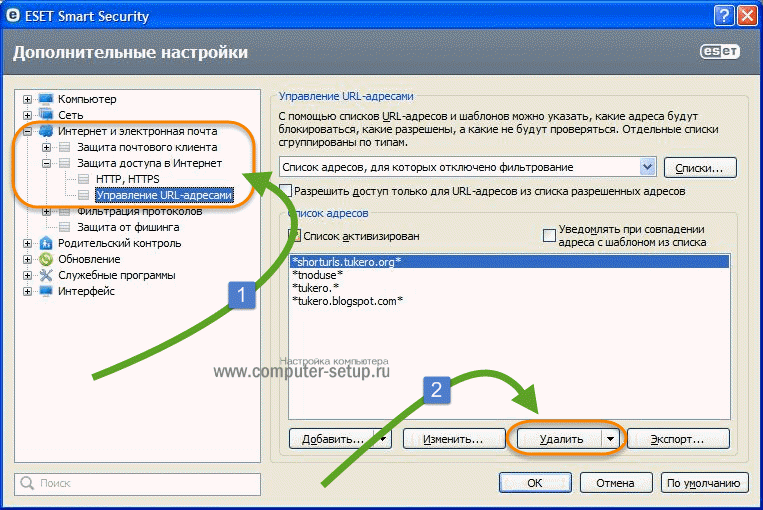Viewport: 763px width, 510px height.
Task: Click the Защита доступа в Интернет list icon
Action: [x=64, y=163]
